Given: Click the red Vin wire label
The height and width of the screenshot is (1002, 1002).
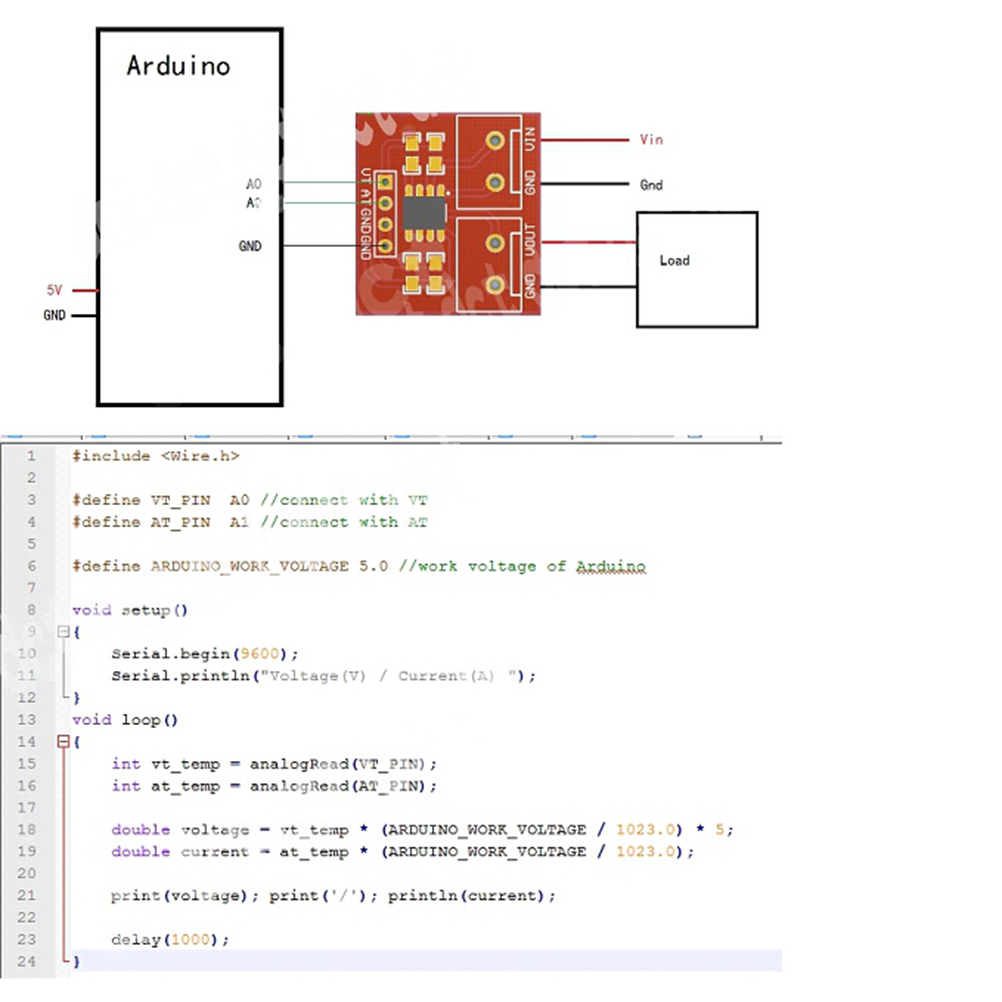Looking at the screenshot, I should coord(651,140).
